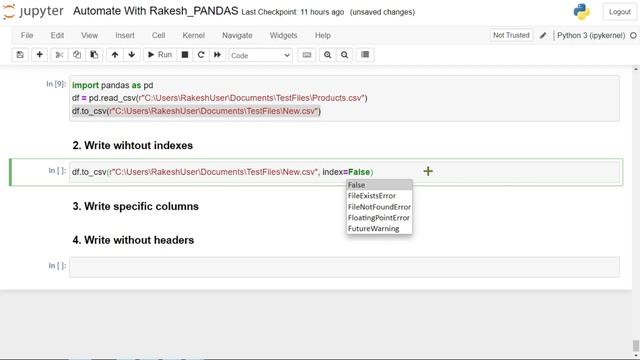Click the Not Trusted button

click(x=511, y=36)
